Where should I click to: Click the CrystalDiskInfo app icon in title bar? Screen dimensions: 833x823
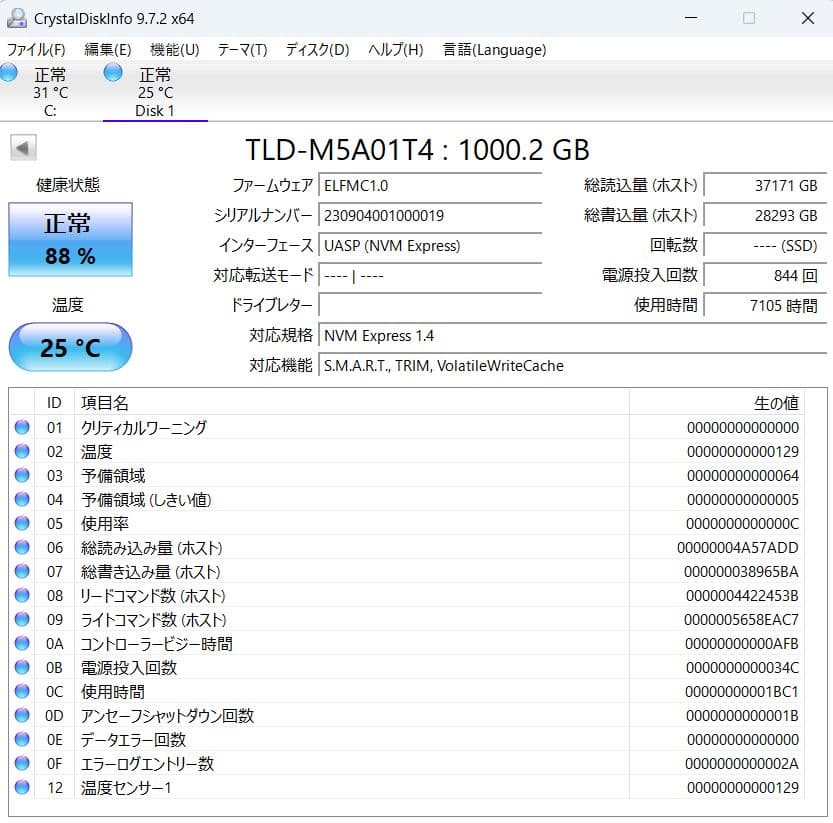(16, 18)
